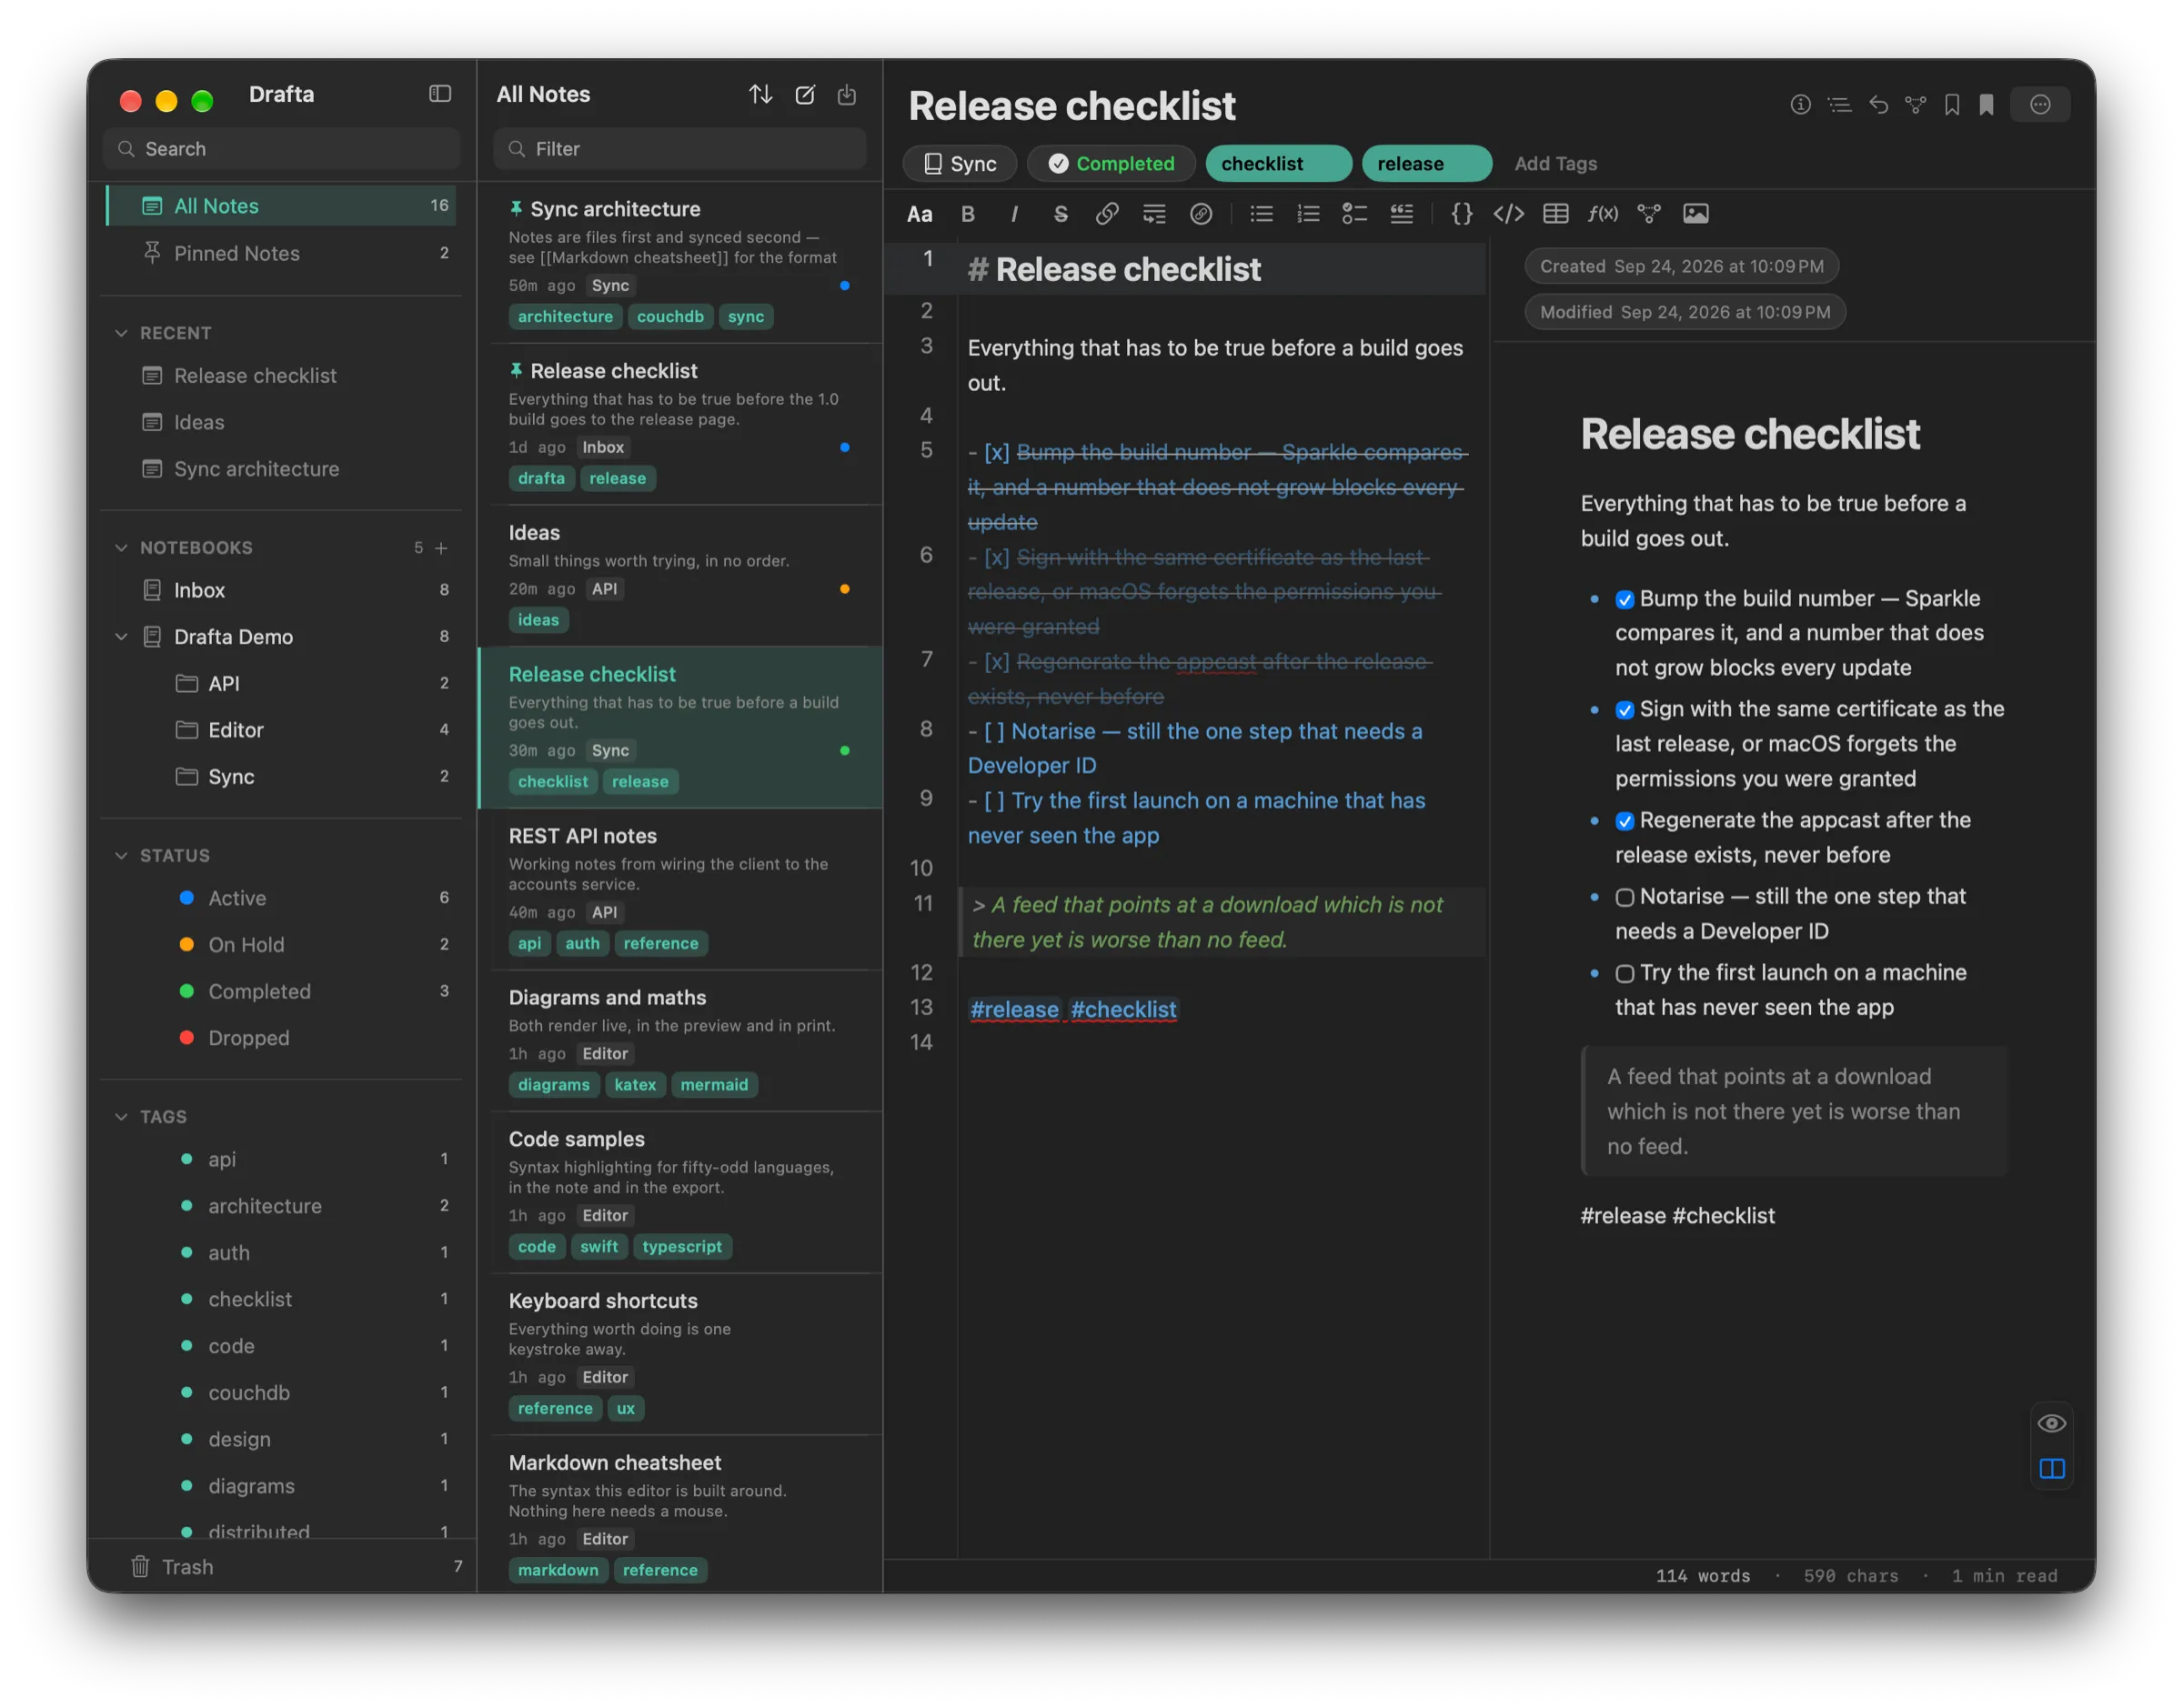Toggle preview visibility with eye icon
Viewport: 2183px width, 1708px height.
tap(2051, 1423)
